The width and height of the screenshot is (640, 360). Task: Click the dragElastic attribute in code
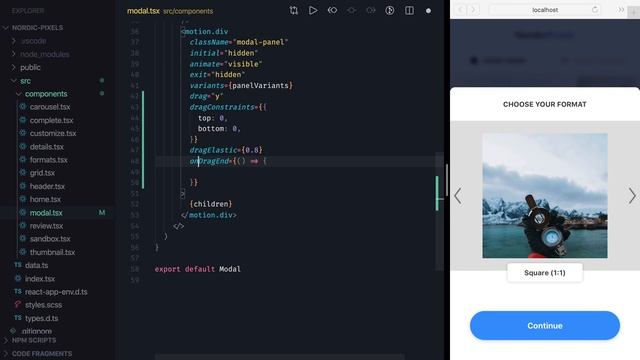click(213, 150)
